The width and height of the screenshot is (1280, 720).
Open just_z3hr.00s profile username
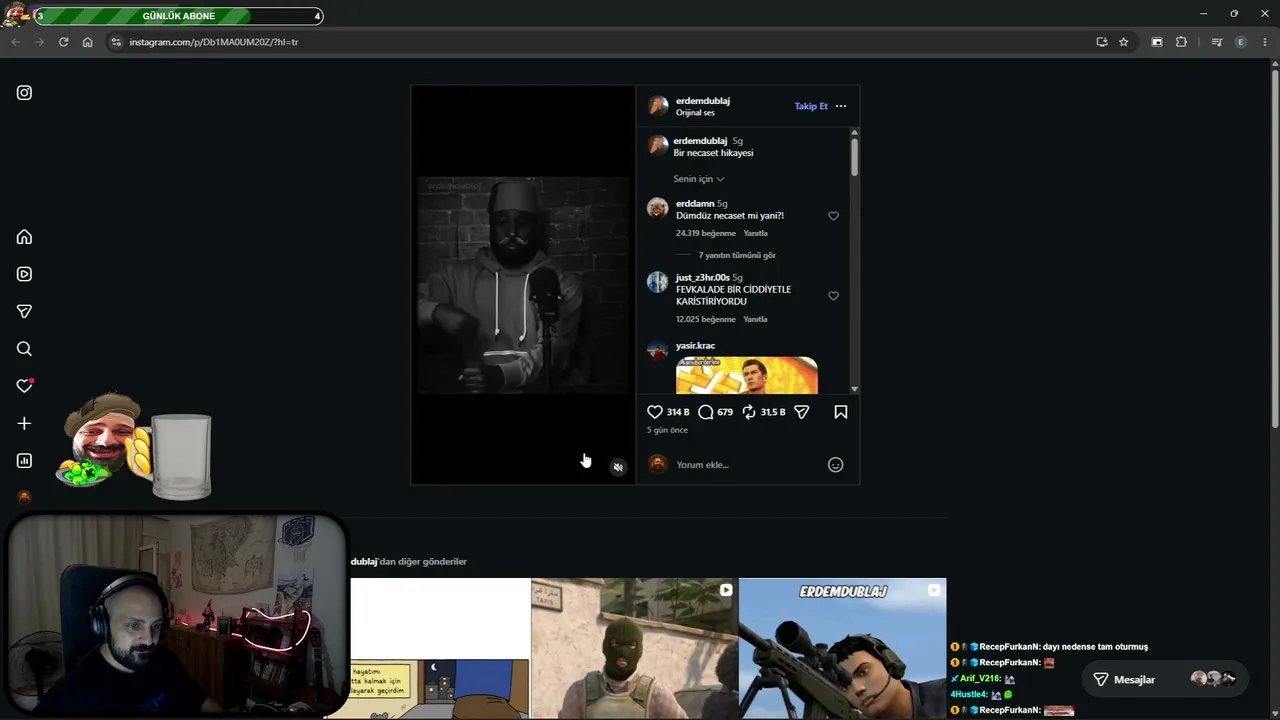[x=703, y=277]
